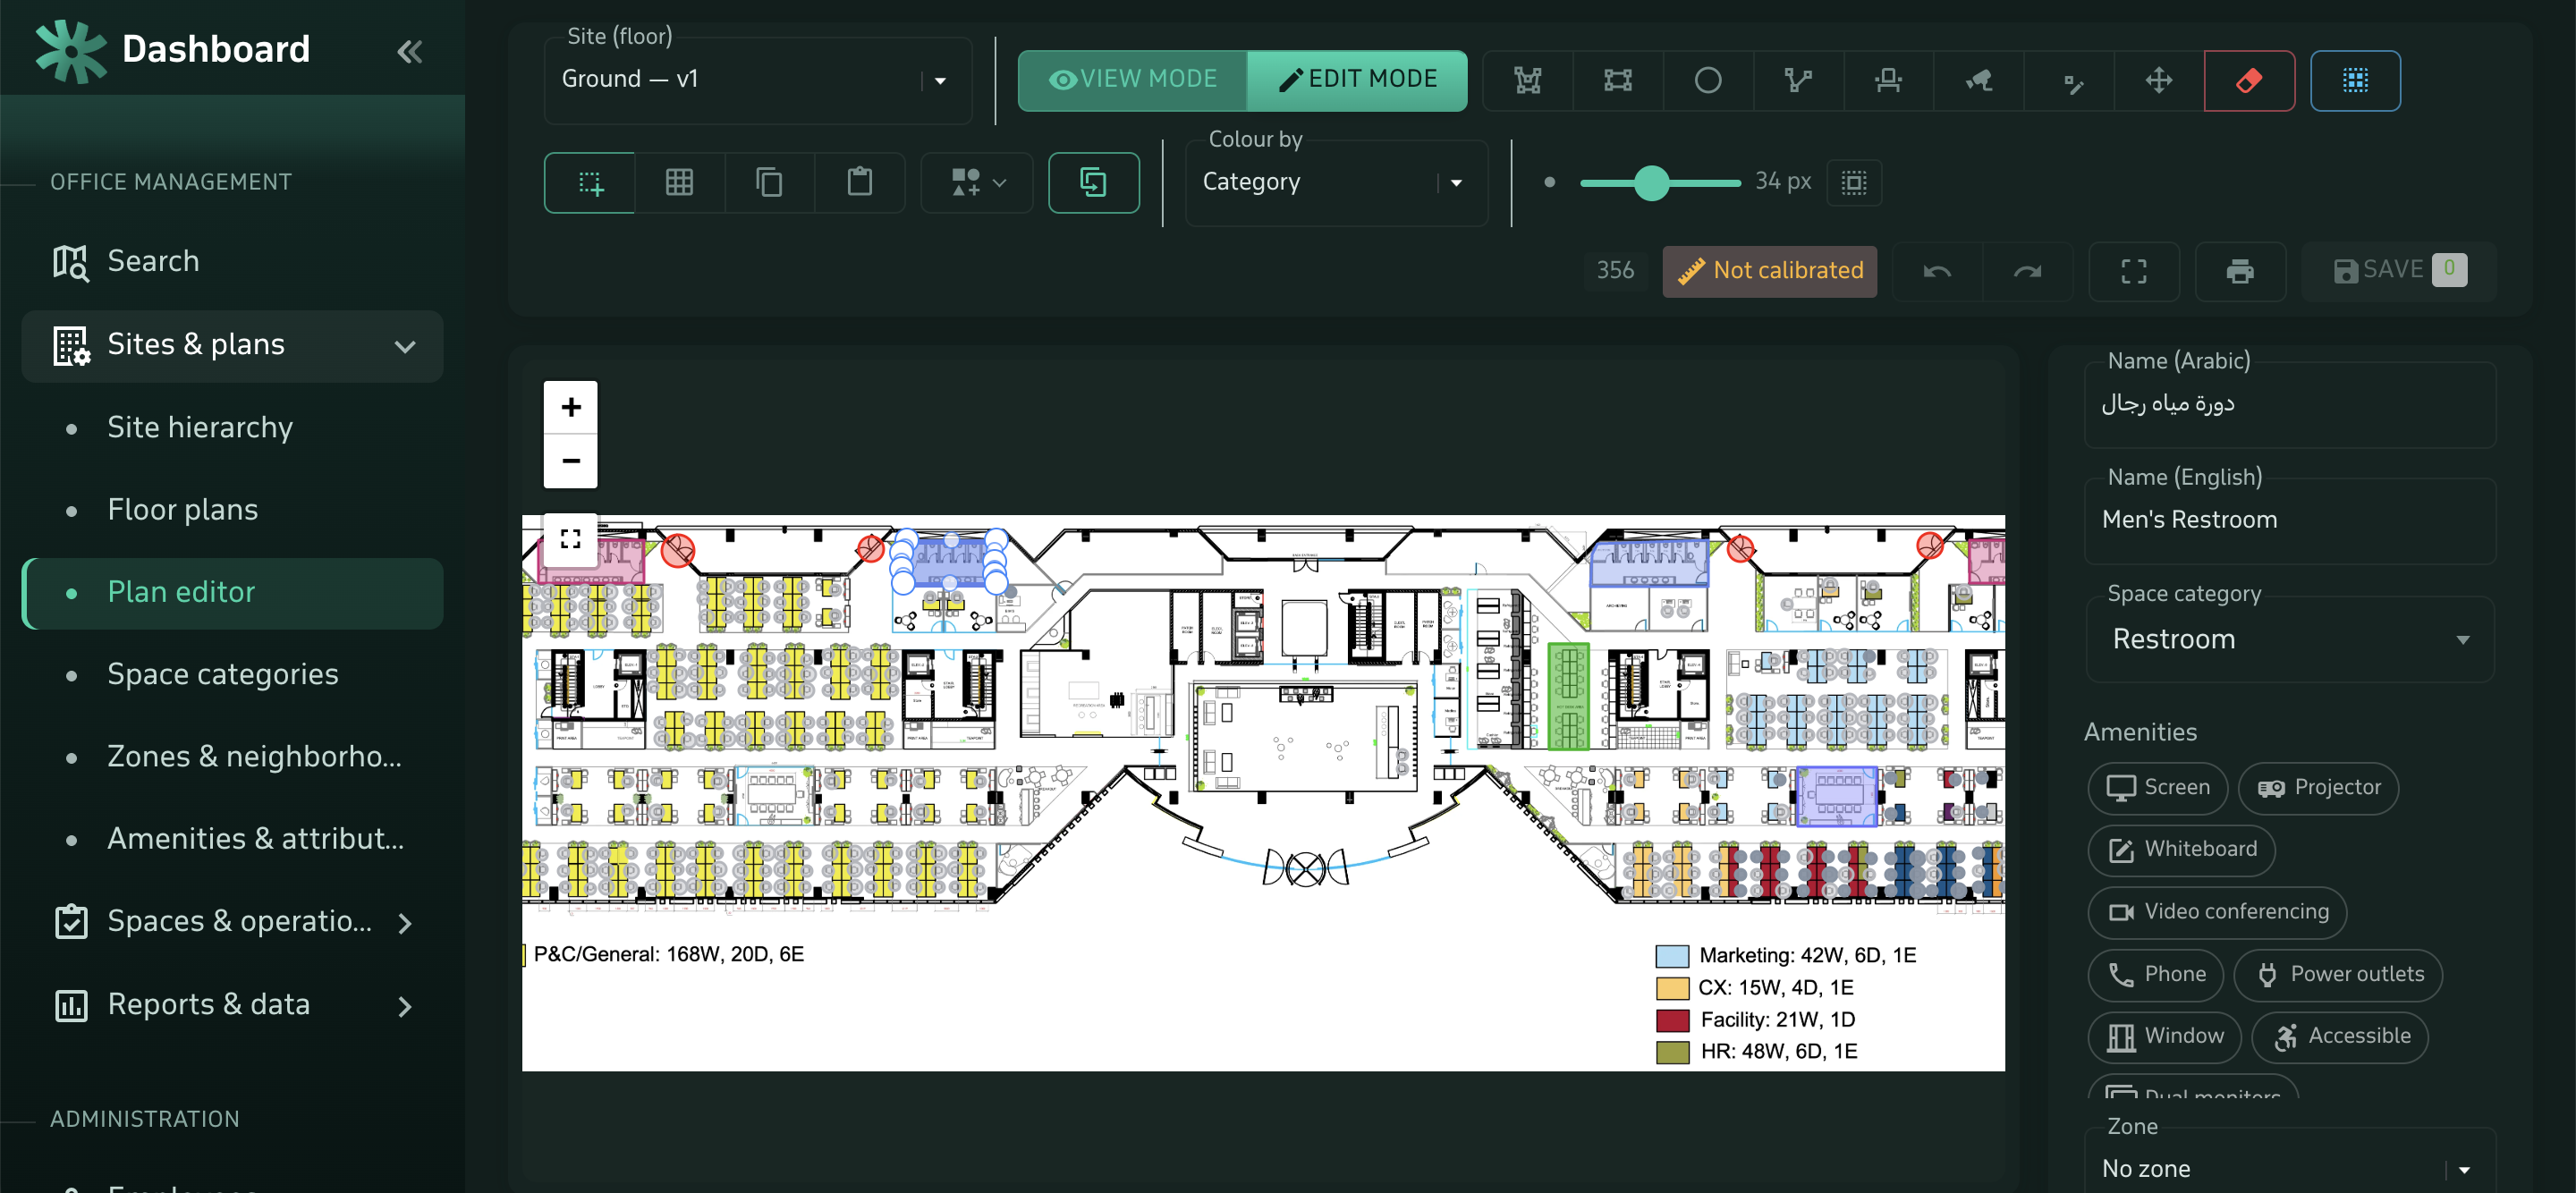Click the dotted-square fit size icon
2576x1193 pixels.
point(1854,182)
